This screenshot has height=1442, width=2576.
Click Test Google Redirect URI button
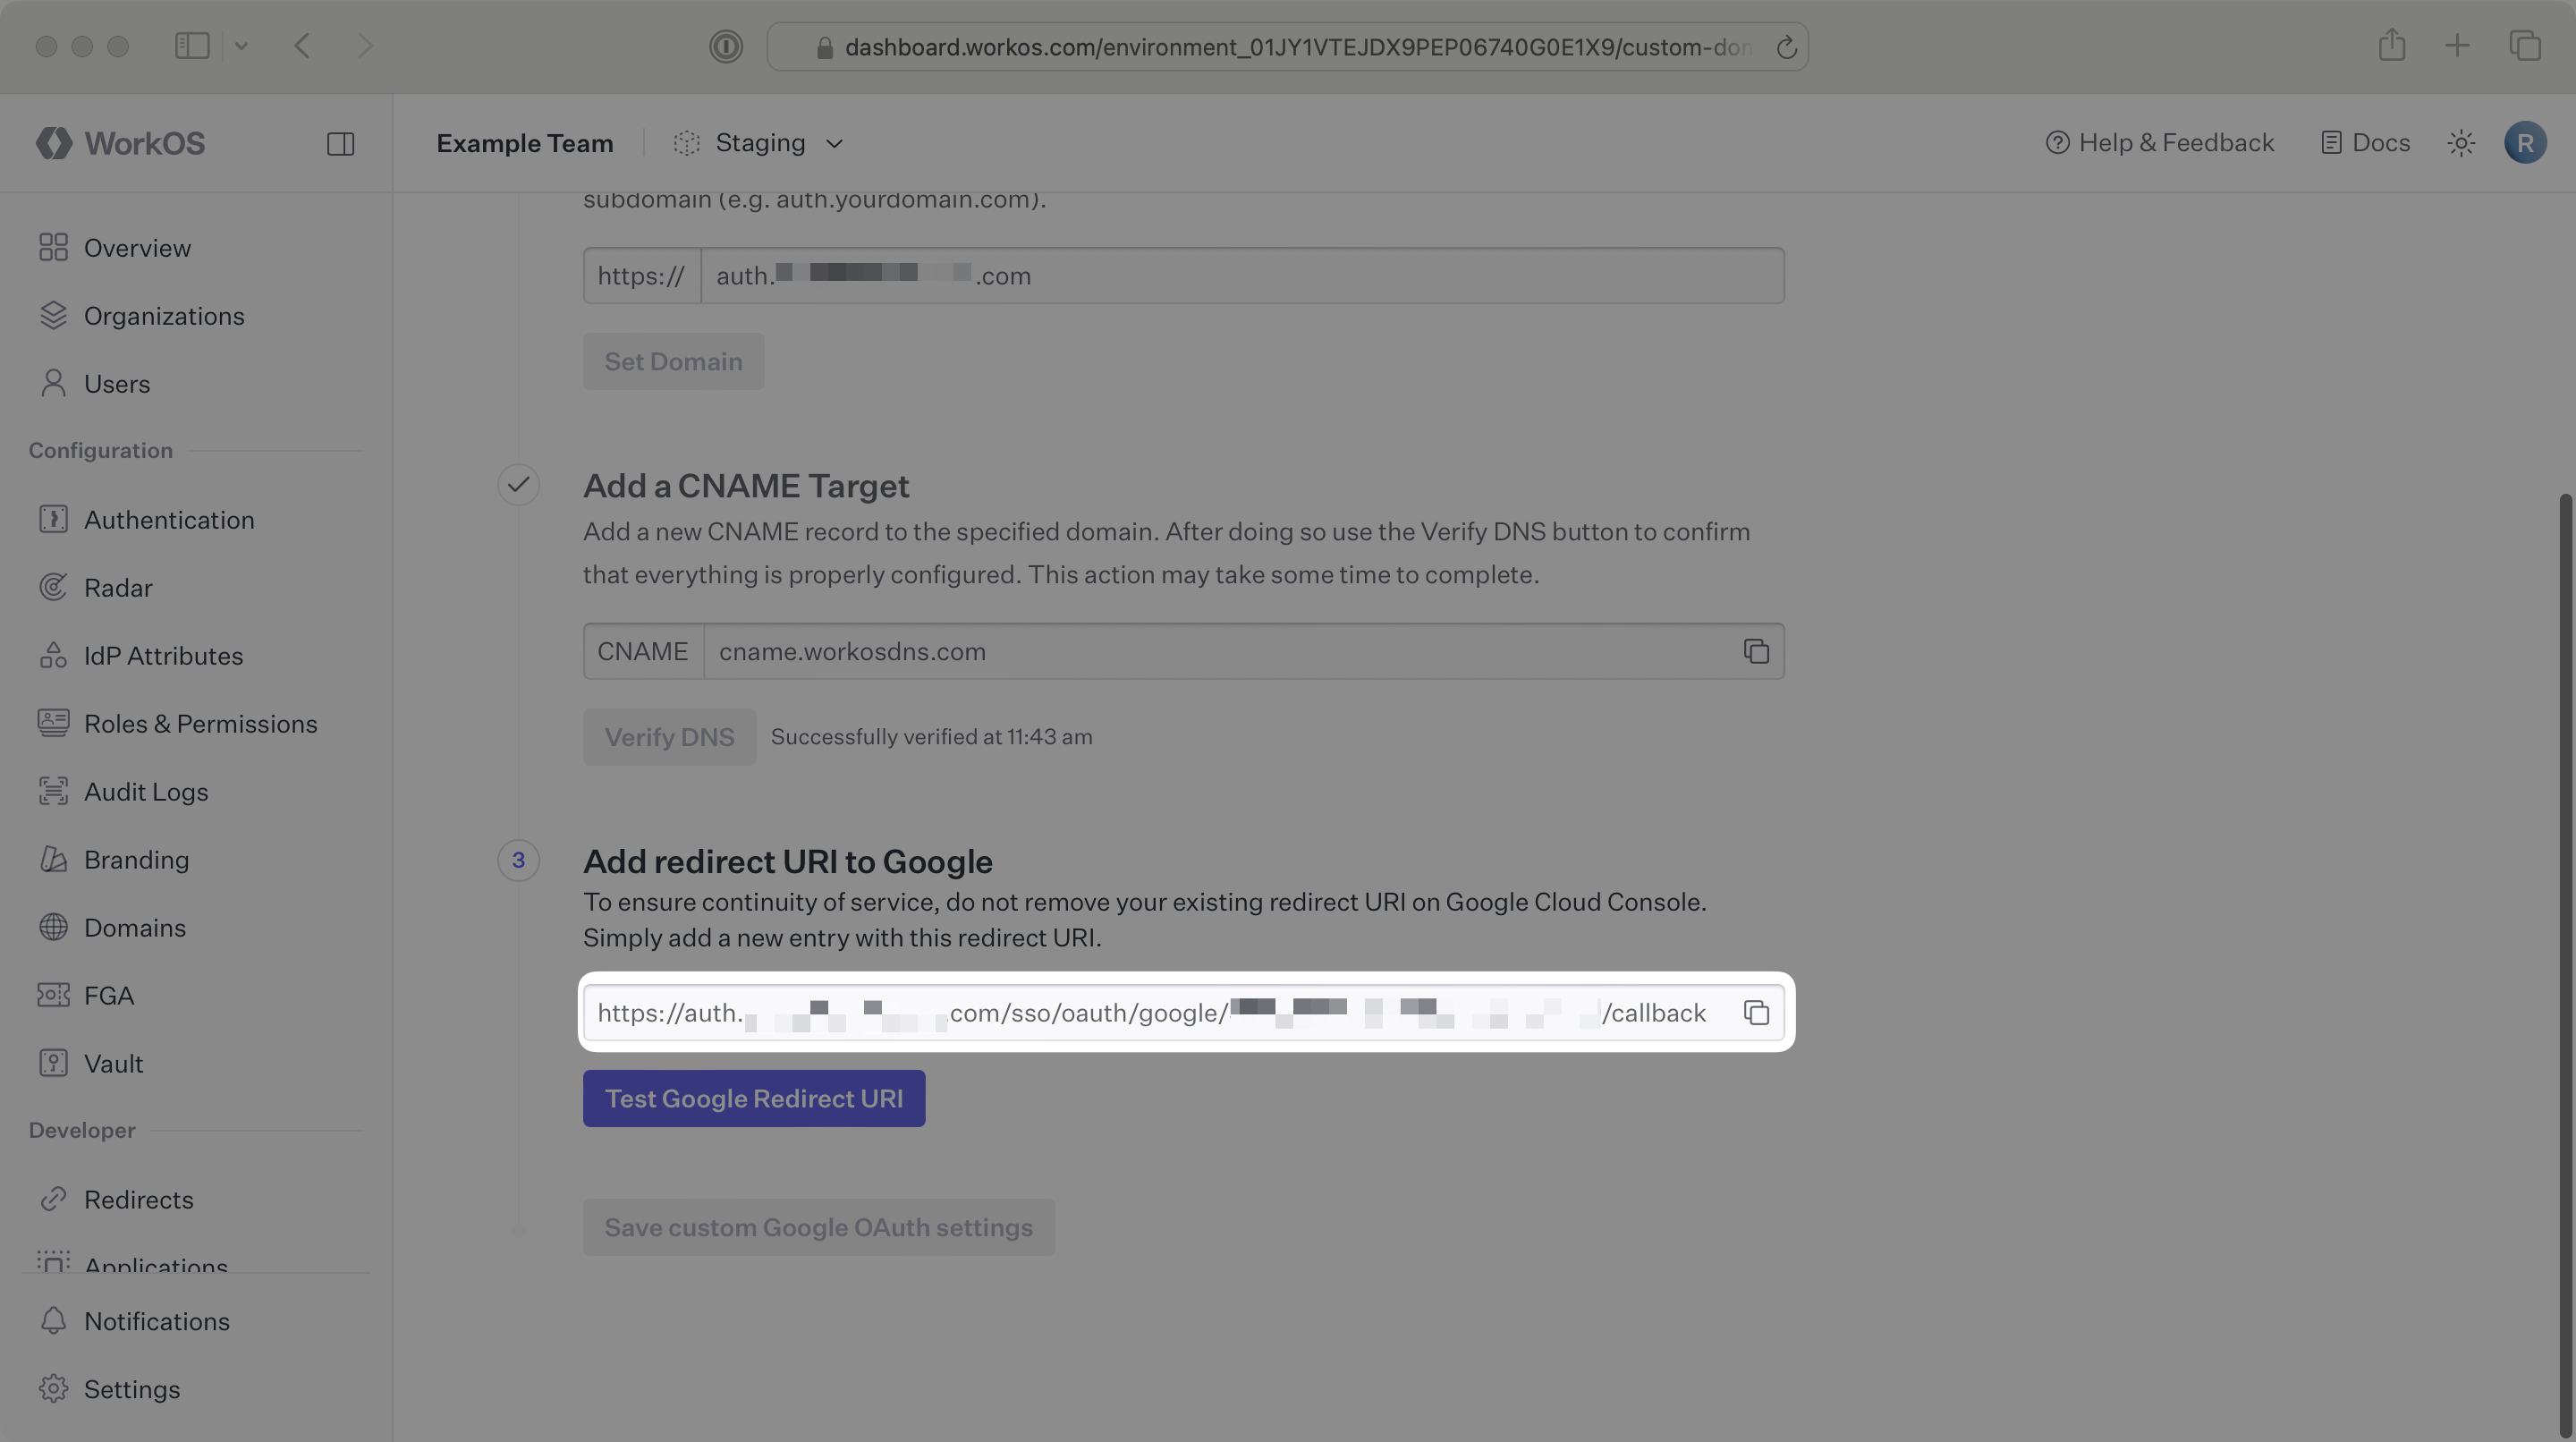(x=753, y=1098)
